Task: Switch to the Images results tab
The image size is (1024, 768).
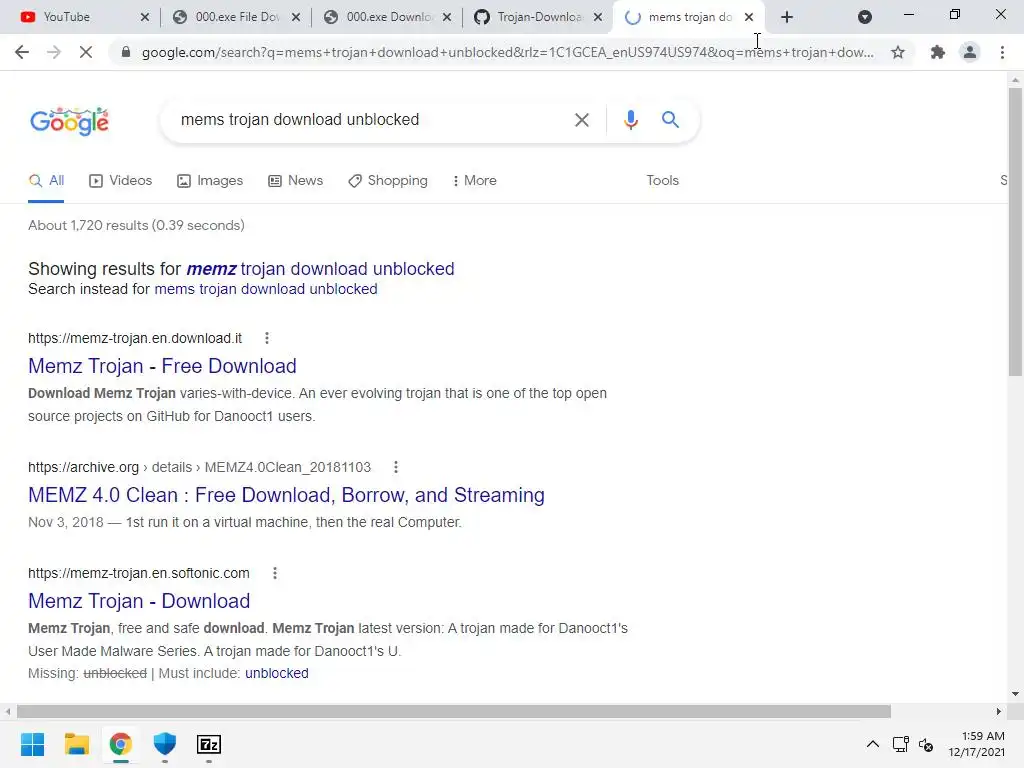Action: pos(210,181)
